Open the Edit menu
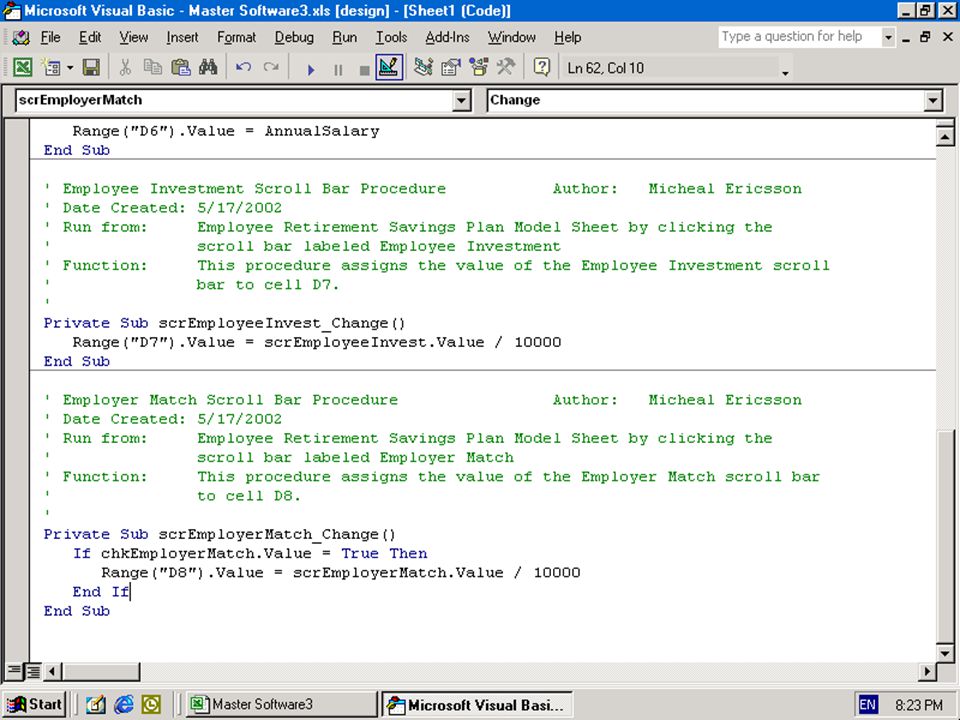960x720 pixels. (90, 37)
